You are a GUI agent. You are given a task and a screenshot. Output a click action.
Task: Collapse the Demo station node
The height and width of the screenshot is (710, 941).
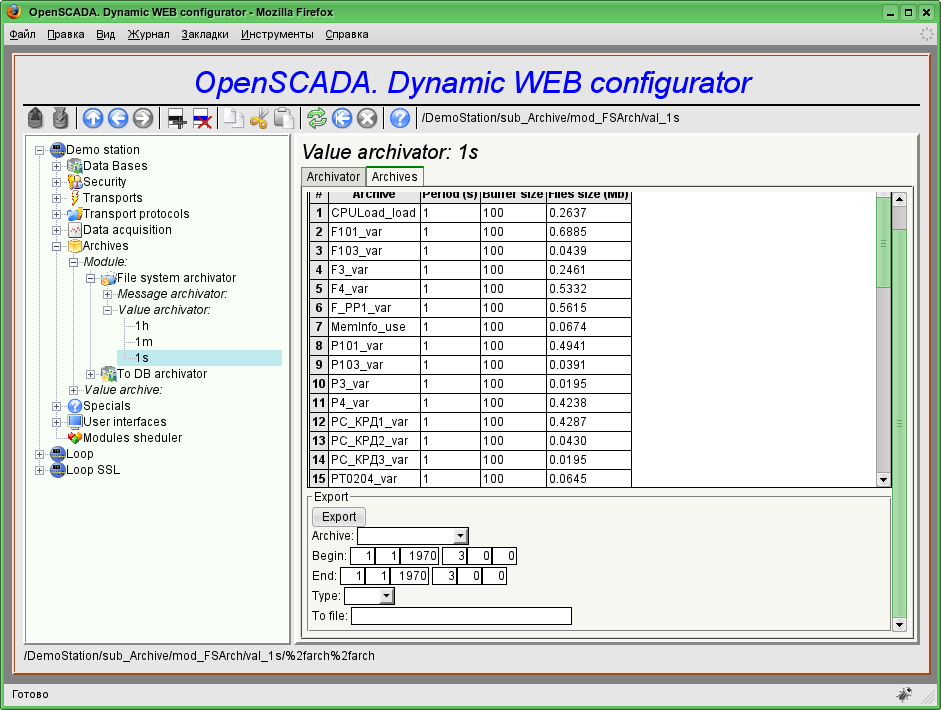40,151
